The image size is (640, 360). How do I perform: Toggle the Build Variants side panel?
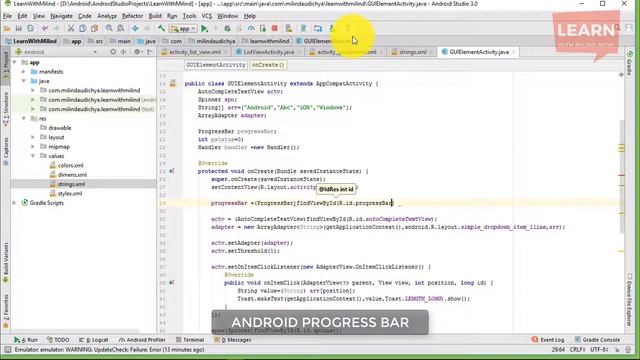pos(6,263)
